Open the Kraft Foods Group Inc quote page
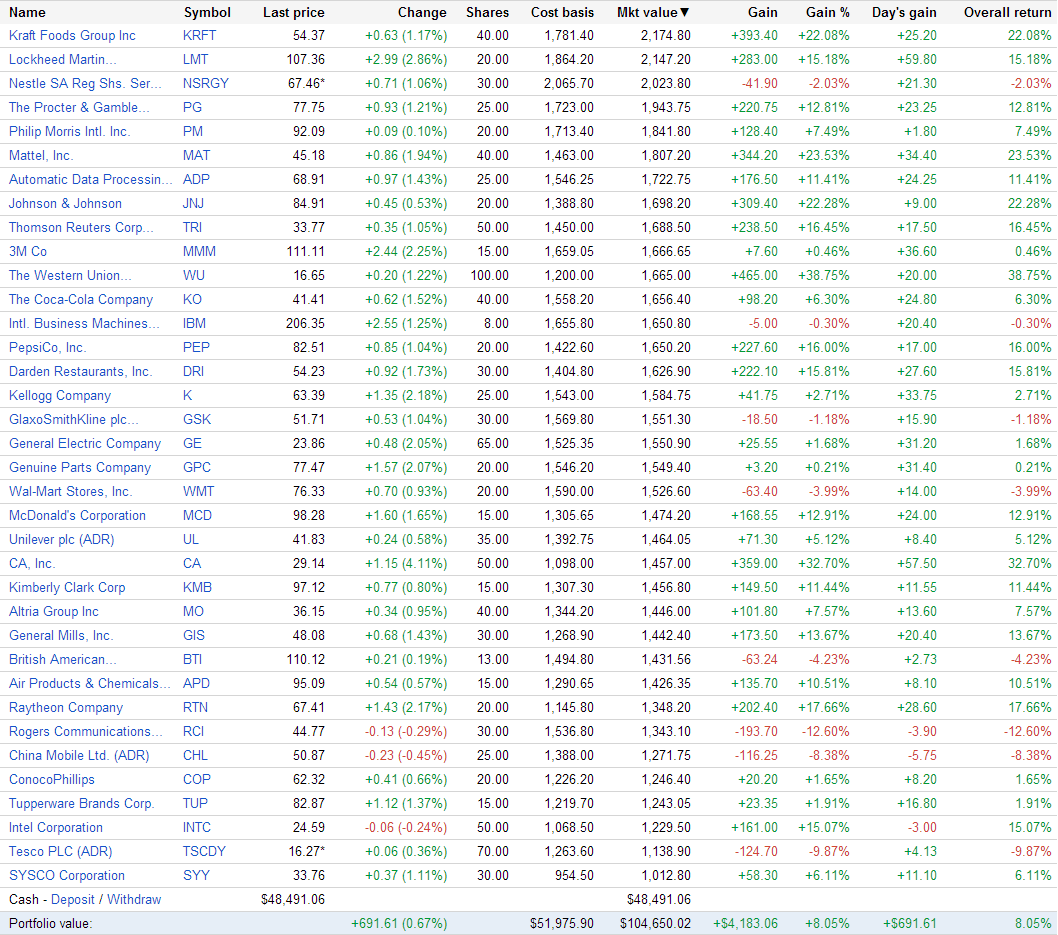 [x=71, y=35]
